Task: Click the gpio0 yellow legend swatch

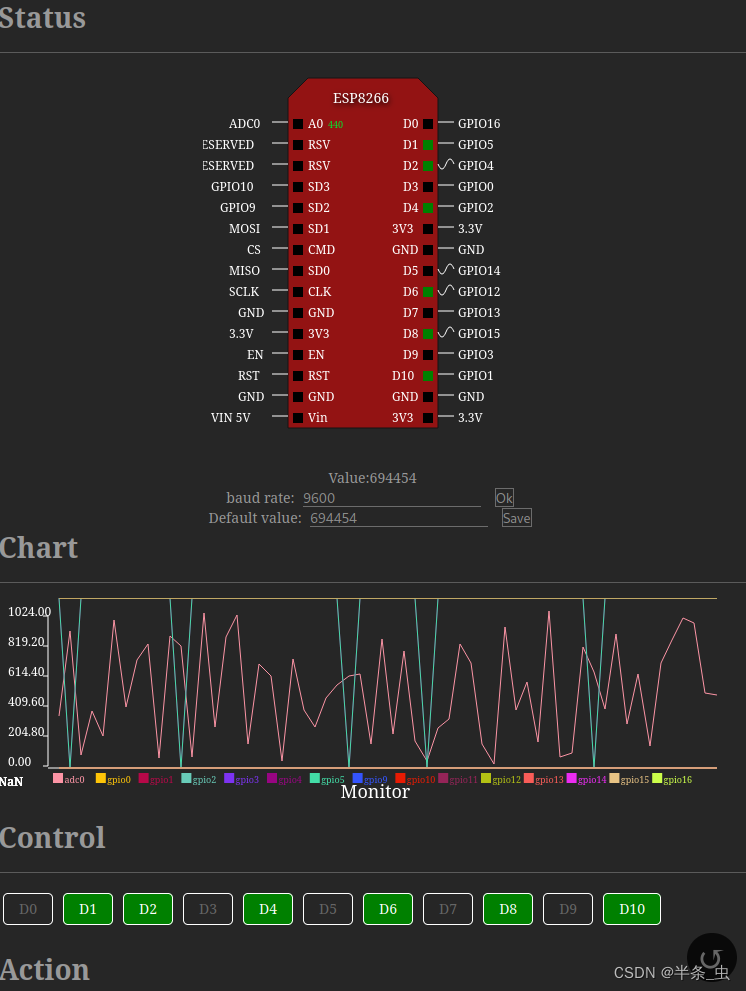Action: pos(101,778)
